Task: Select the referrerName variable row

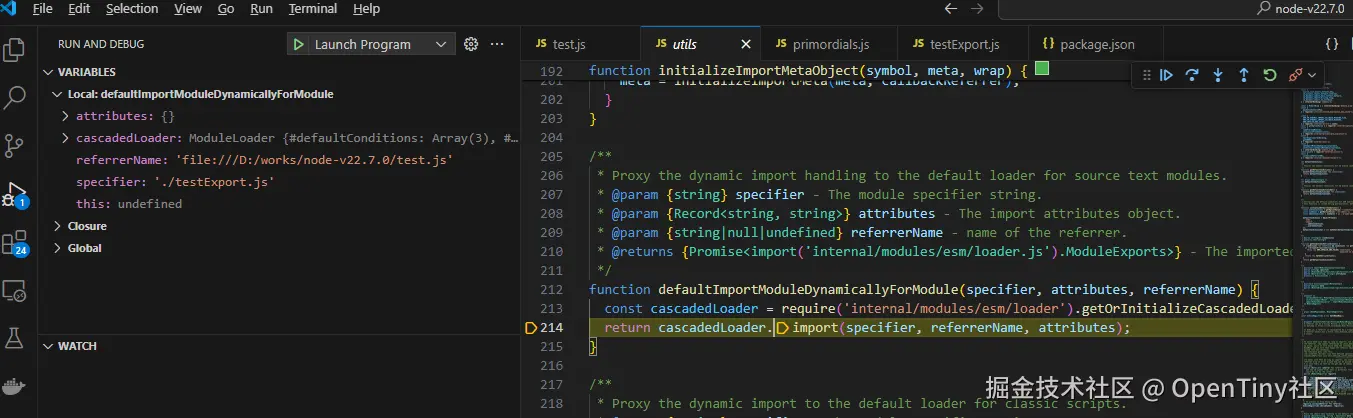Action: 279,160
